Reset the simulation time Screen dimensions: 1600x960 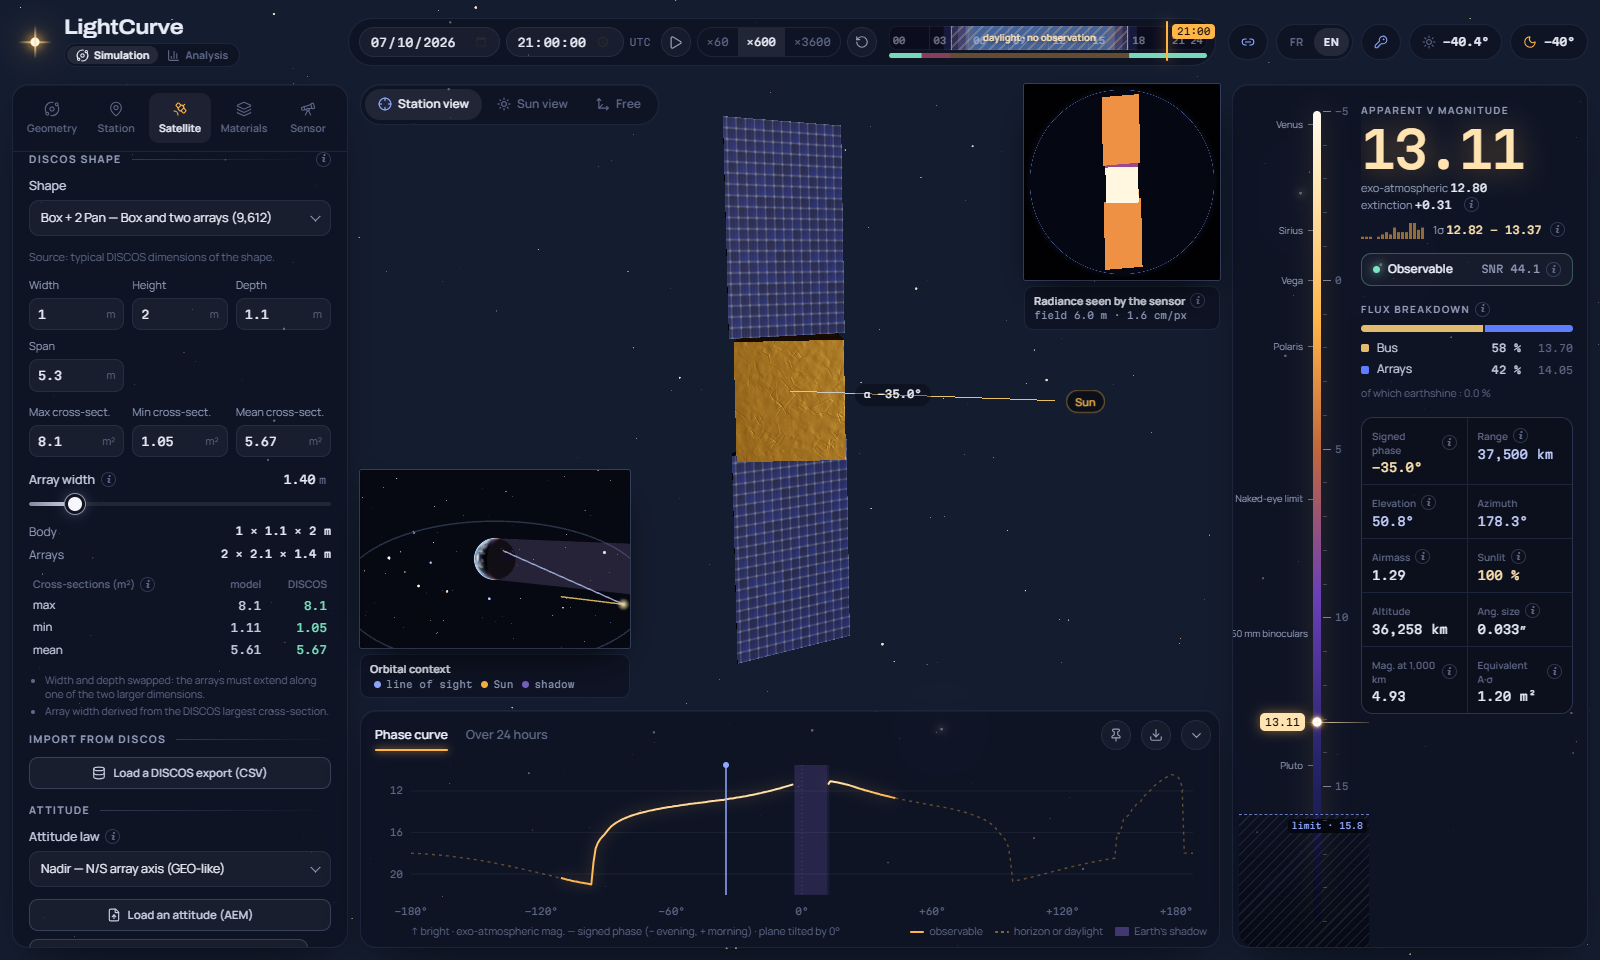click(862, 42)
